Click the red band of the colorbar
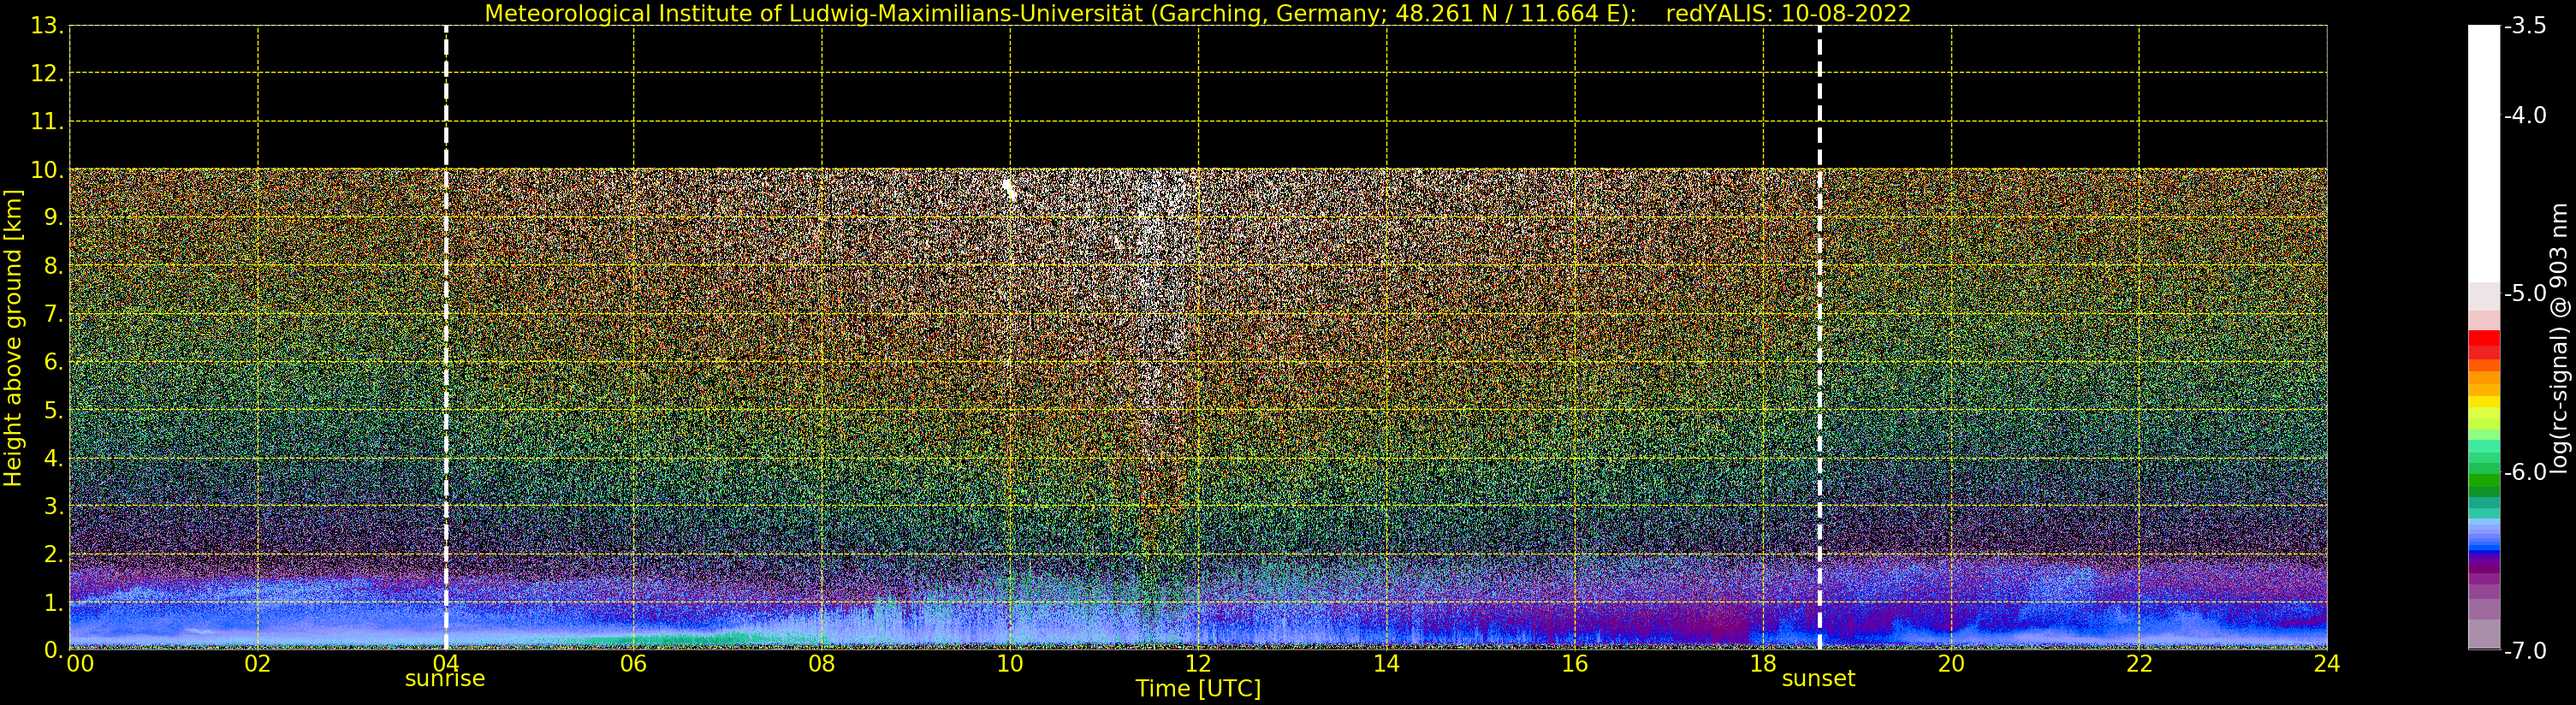This screenshot has height=705, width=2576. point(2484,345)
